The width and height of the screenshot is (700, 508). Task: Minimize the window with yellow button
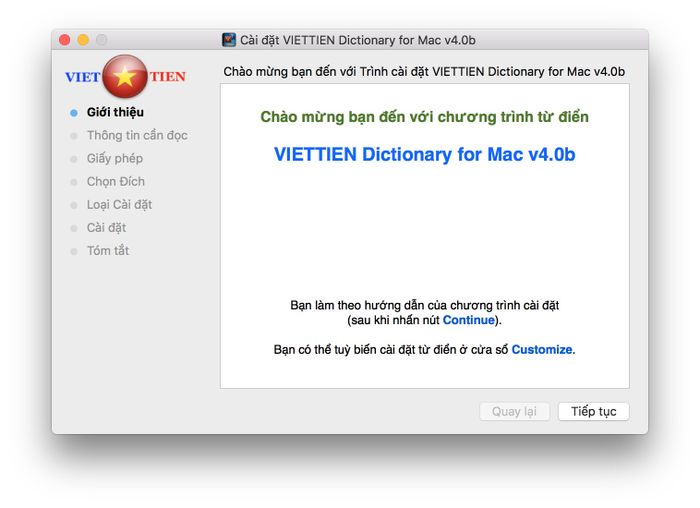pyautogui.click(x=83, y=40)
